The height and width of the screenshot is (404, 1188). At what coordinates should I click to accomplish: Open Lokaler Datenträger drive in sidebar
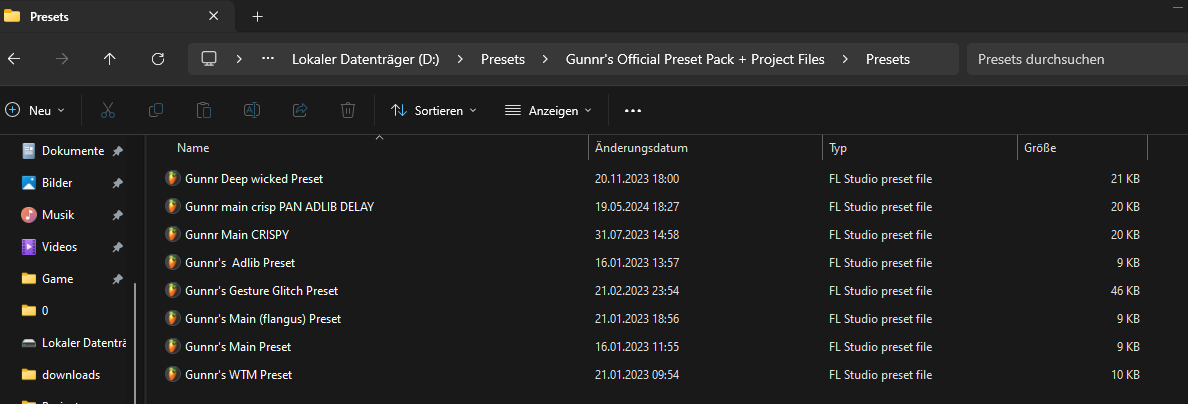[83, 343]
